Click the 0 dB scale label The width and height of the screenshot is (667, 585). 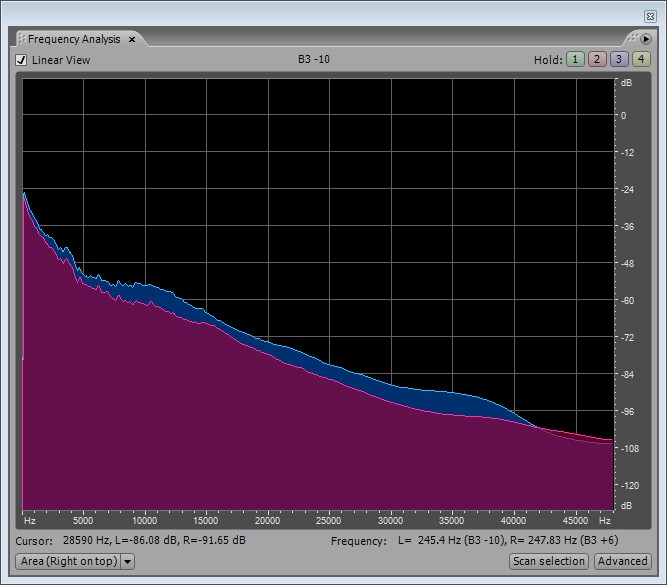pyautogui.click(x=623, y=116)
